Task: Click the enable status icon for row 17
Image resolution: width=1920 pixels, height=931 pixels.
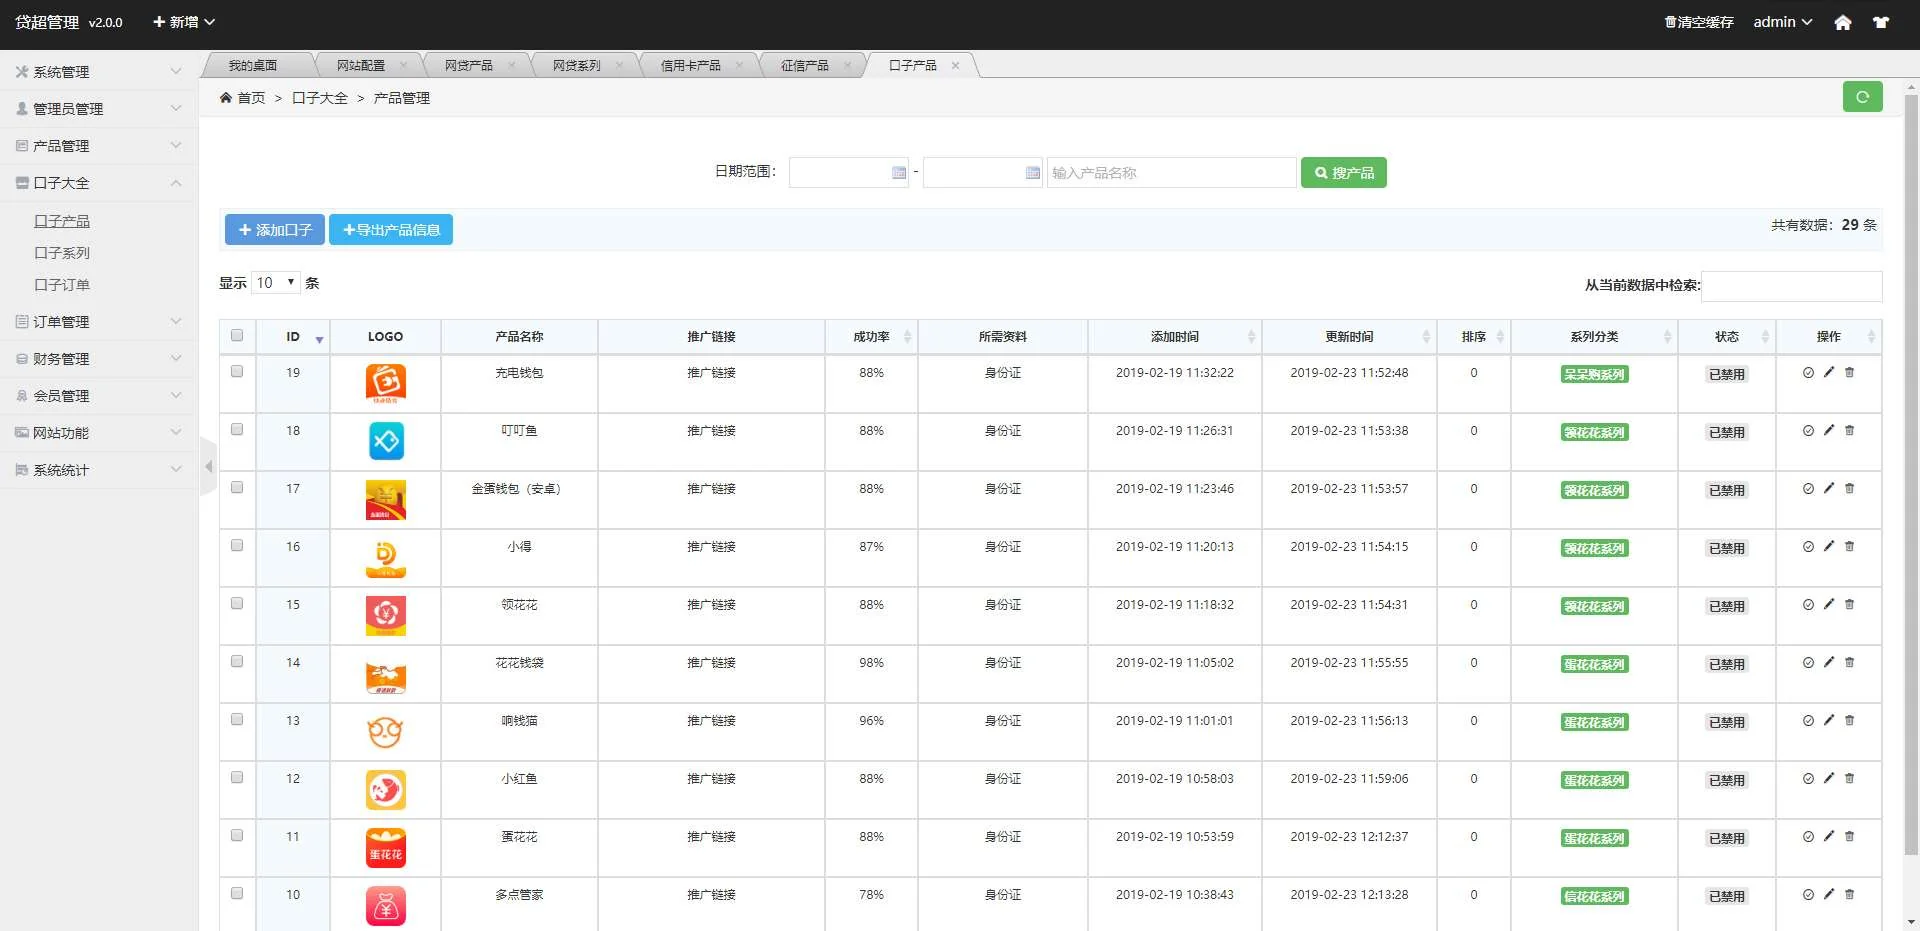Action: (1808, 489)
